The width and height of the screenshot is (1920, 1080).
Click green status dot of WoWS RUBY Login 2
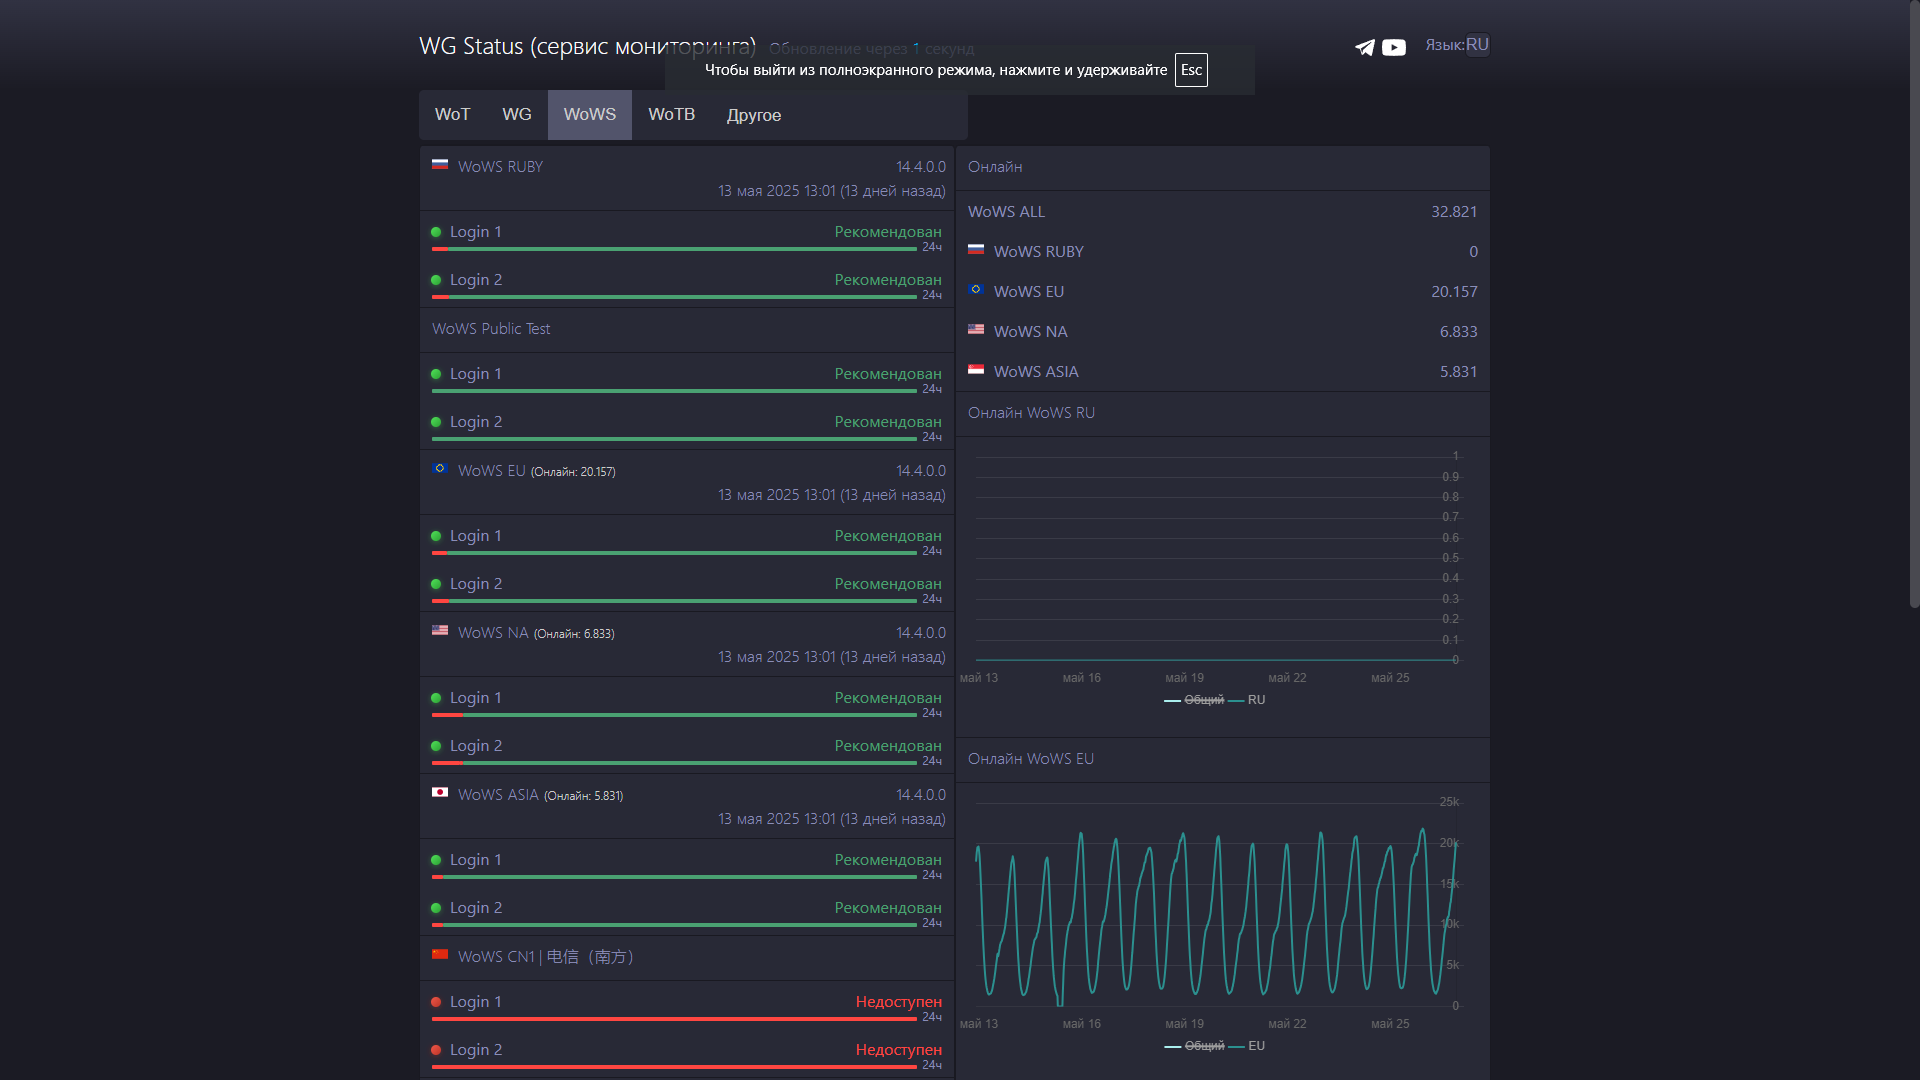click(x=436, y=280)
